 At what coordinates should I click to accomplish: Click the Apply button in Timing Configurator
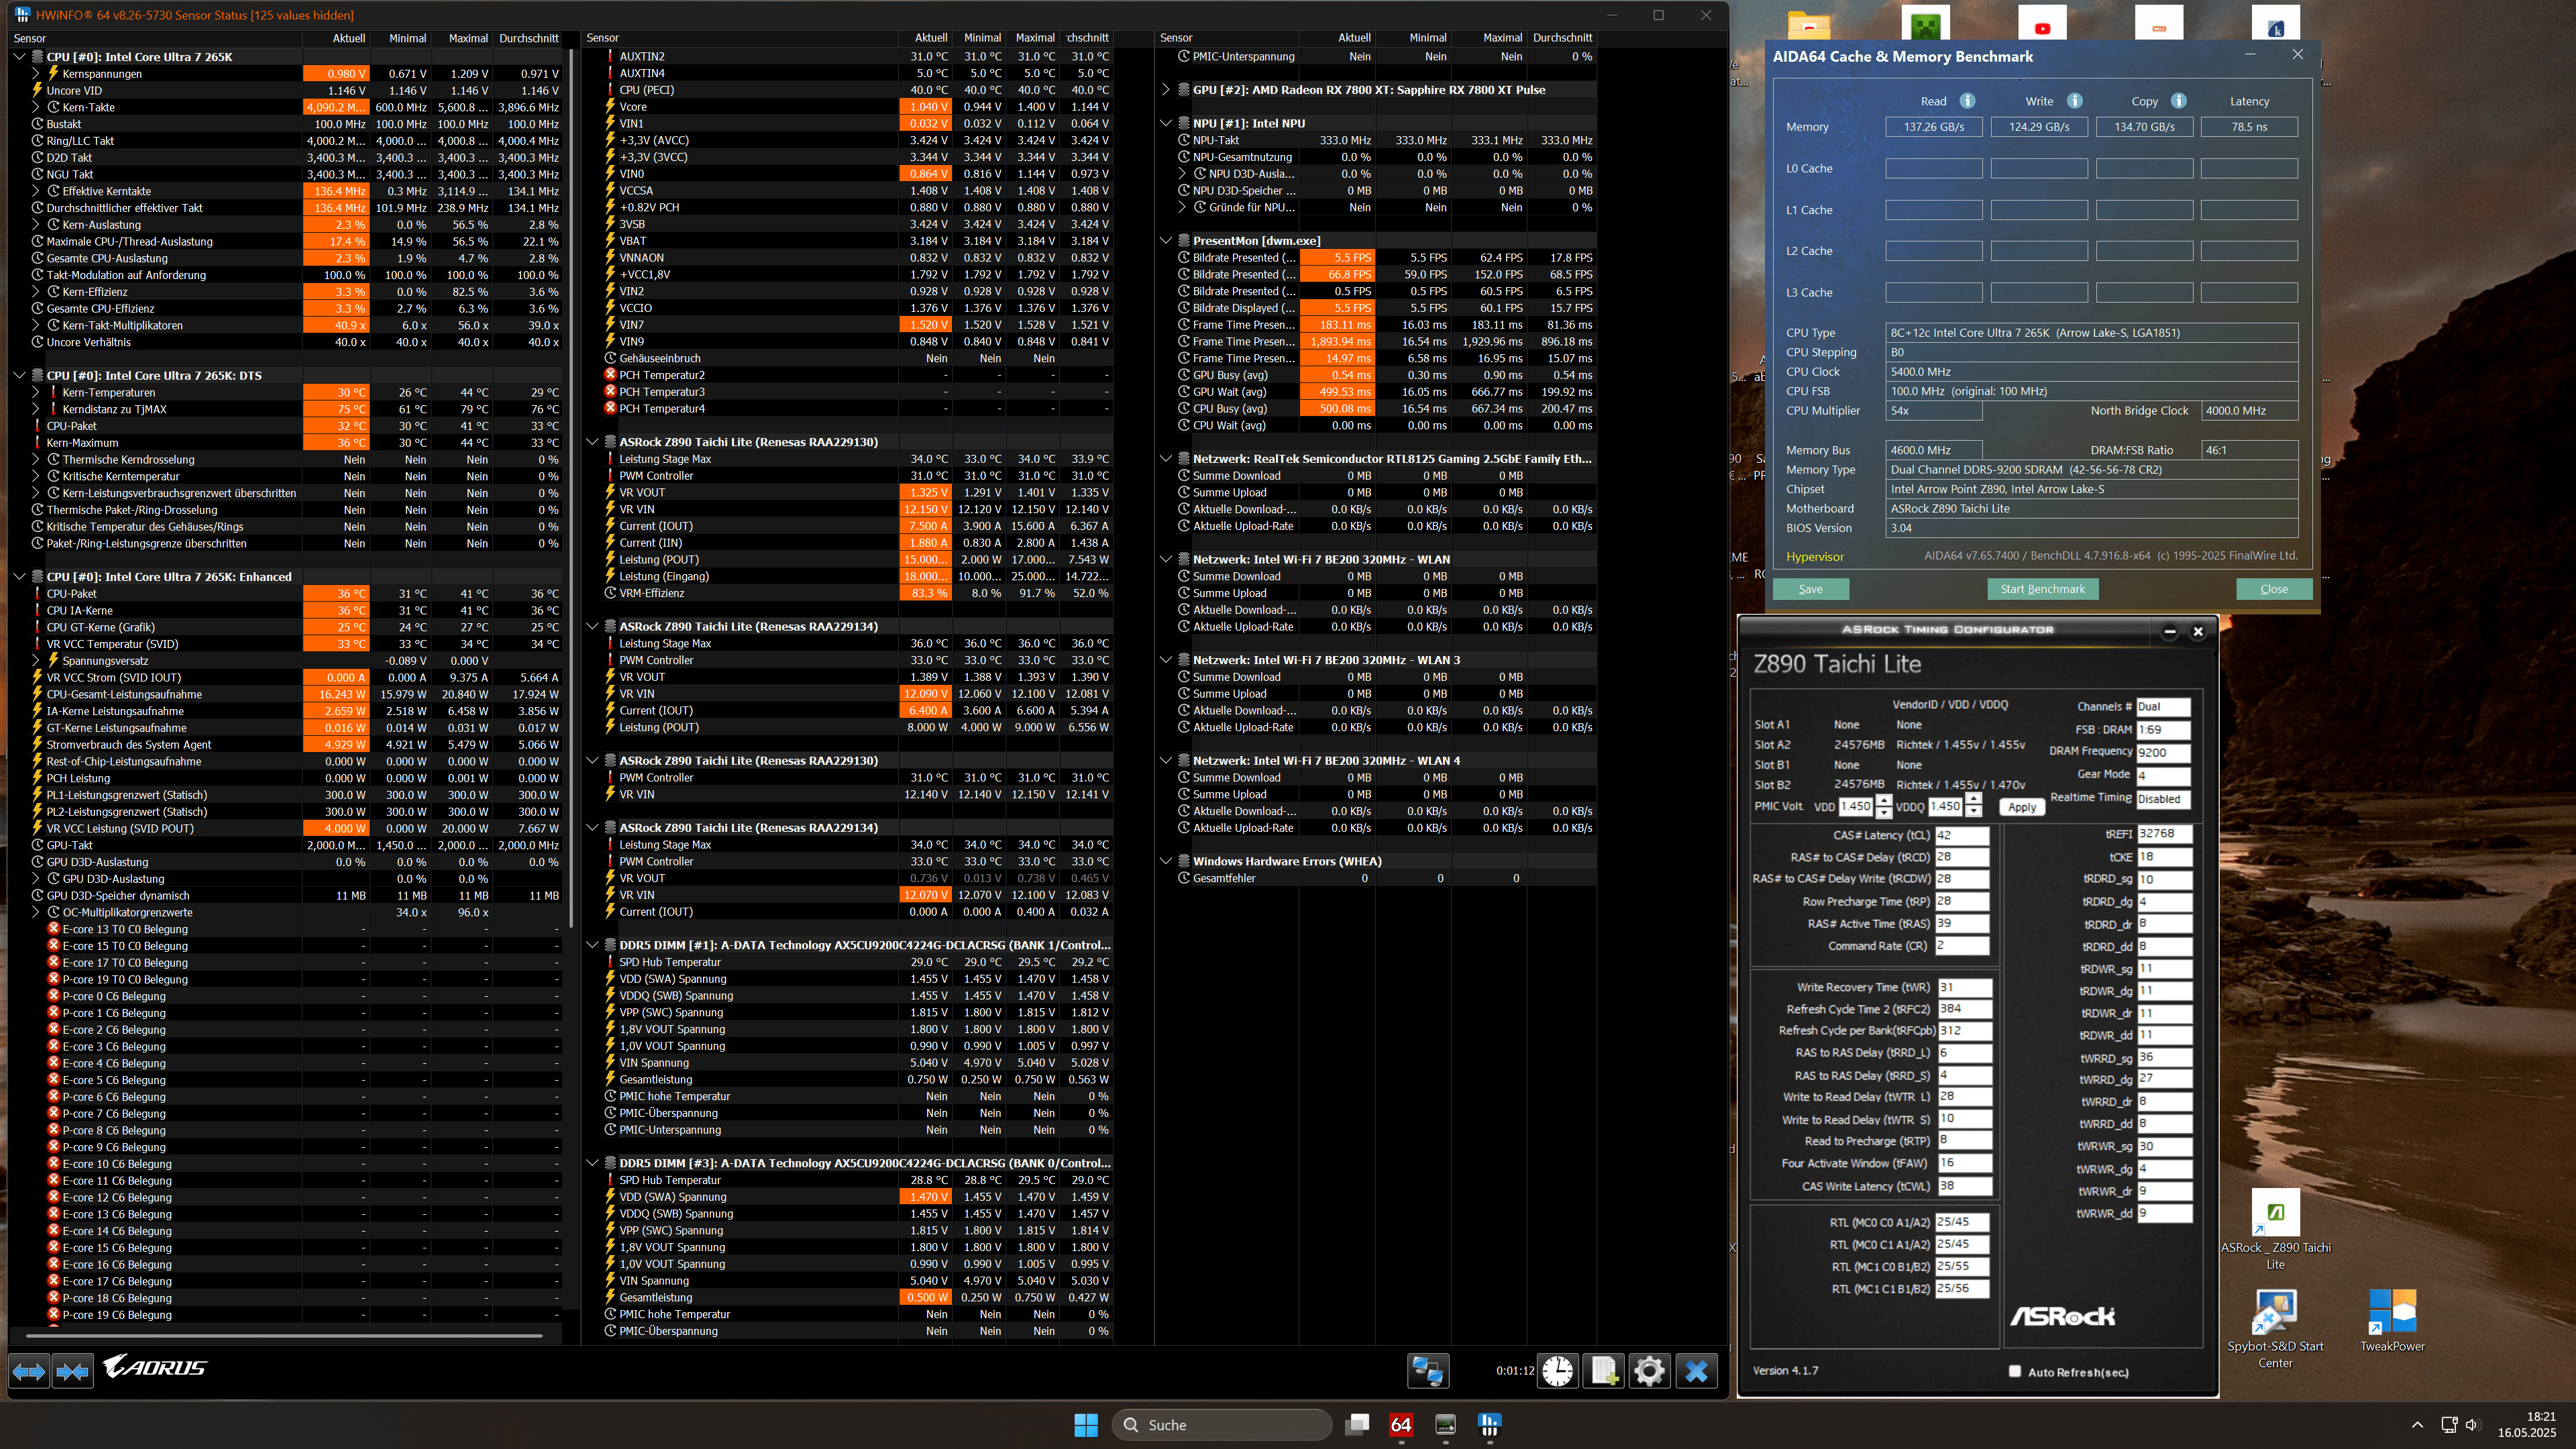(2021, 807)
